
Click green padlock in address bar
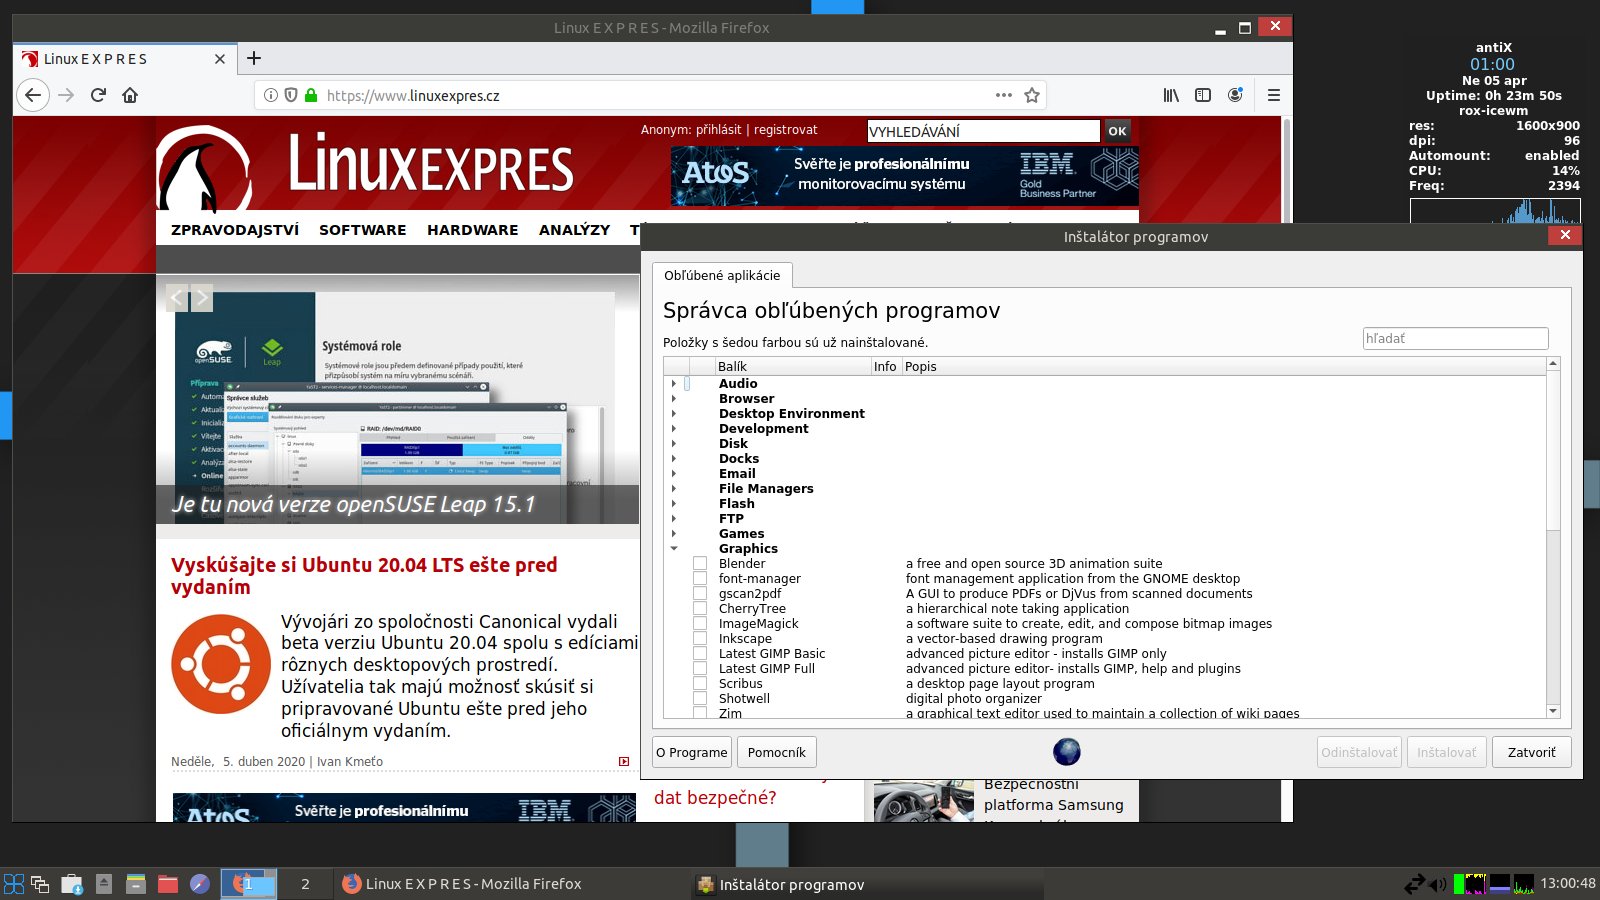tap(311, 95)
